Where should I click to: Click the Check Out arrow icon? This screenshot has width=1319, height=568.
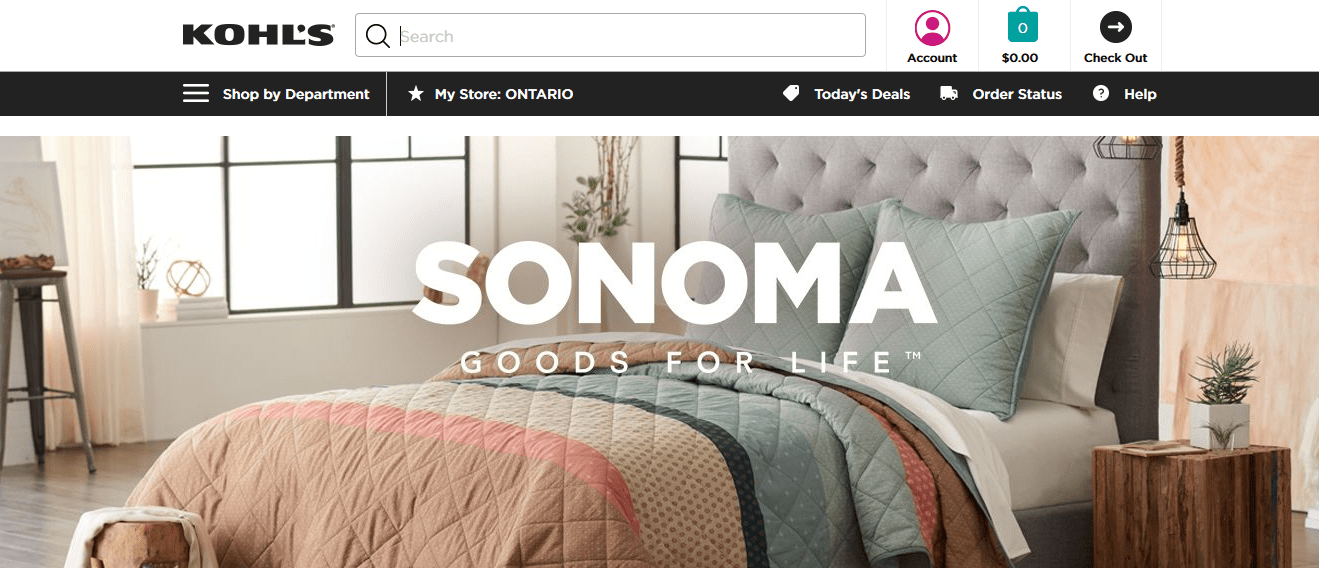click(1116, 27)
